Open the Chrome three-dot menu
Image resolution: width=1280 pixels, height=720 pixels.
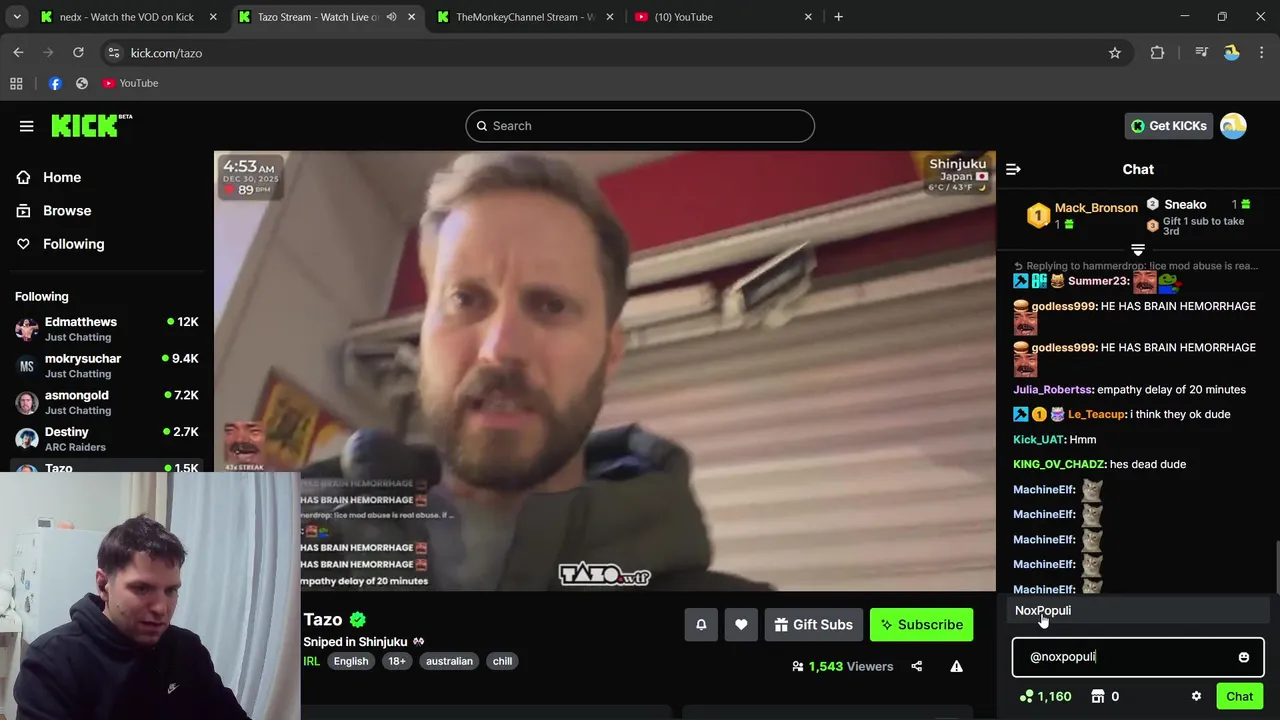point(1262,53)
